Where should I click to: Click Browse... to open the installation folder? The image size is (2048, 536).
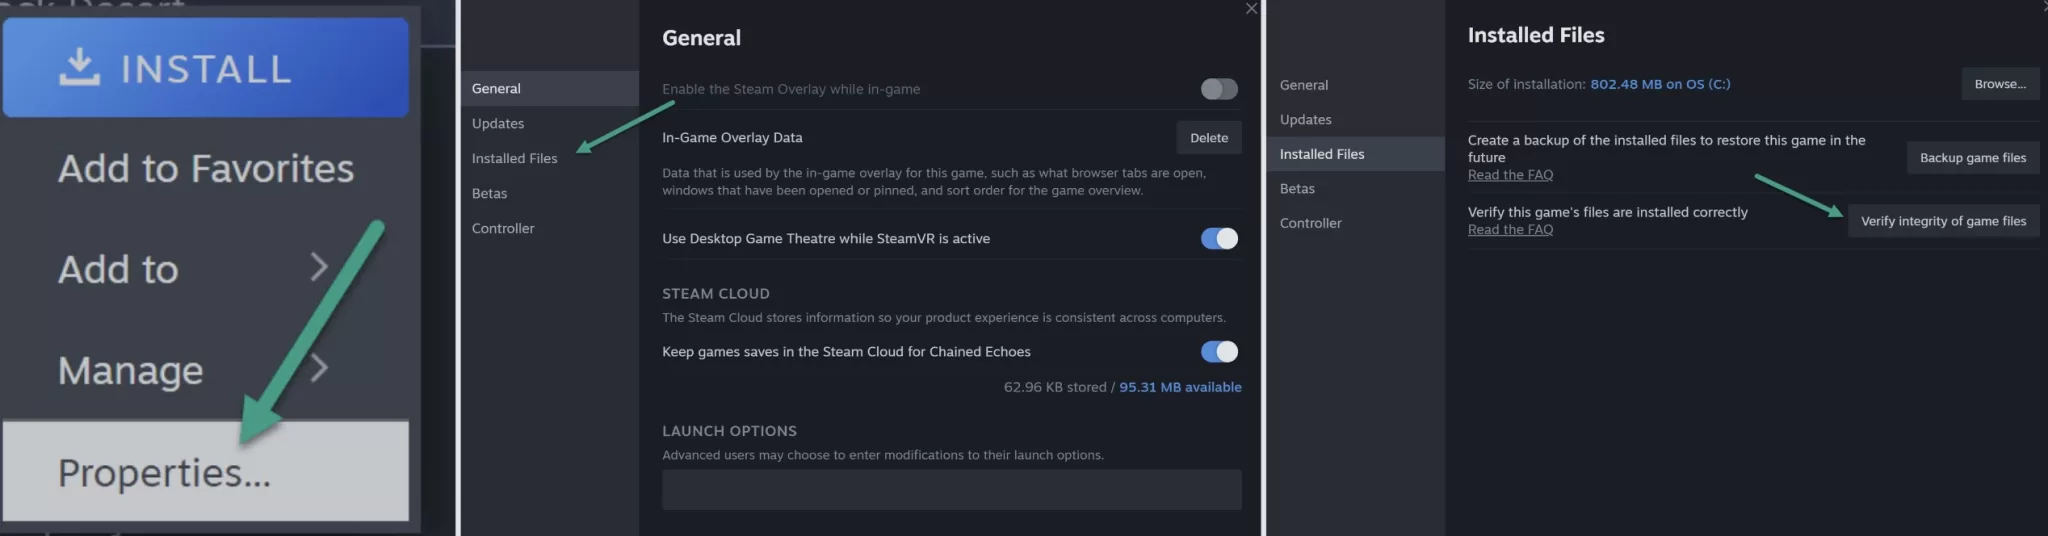click(x=2000, y=84)
